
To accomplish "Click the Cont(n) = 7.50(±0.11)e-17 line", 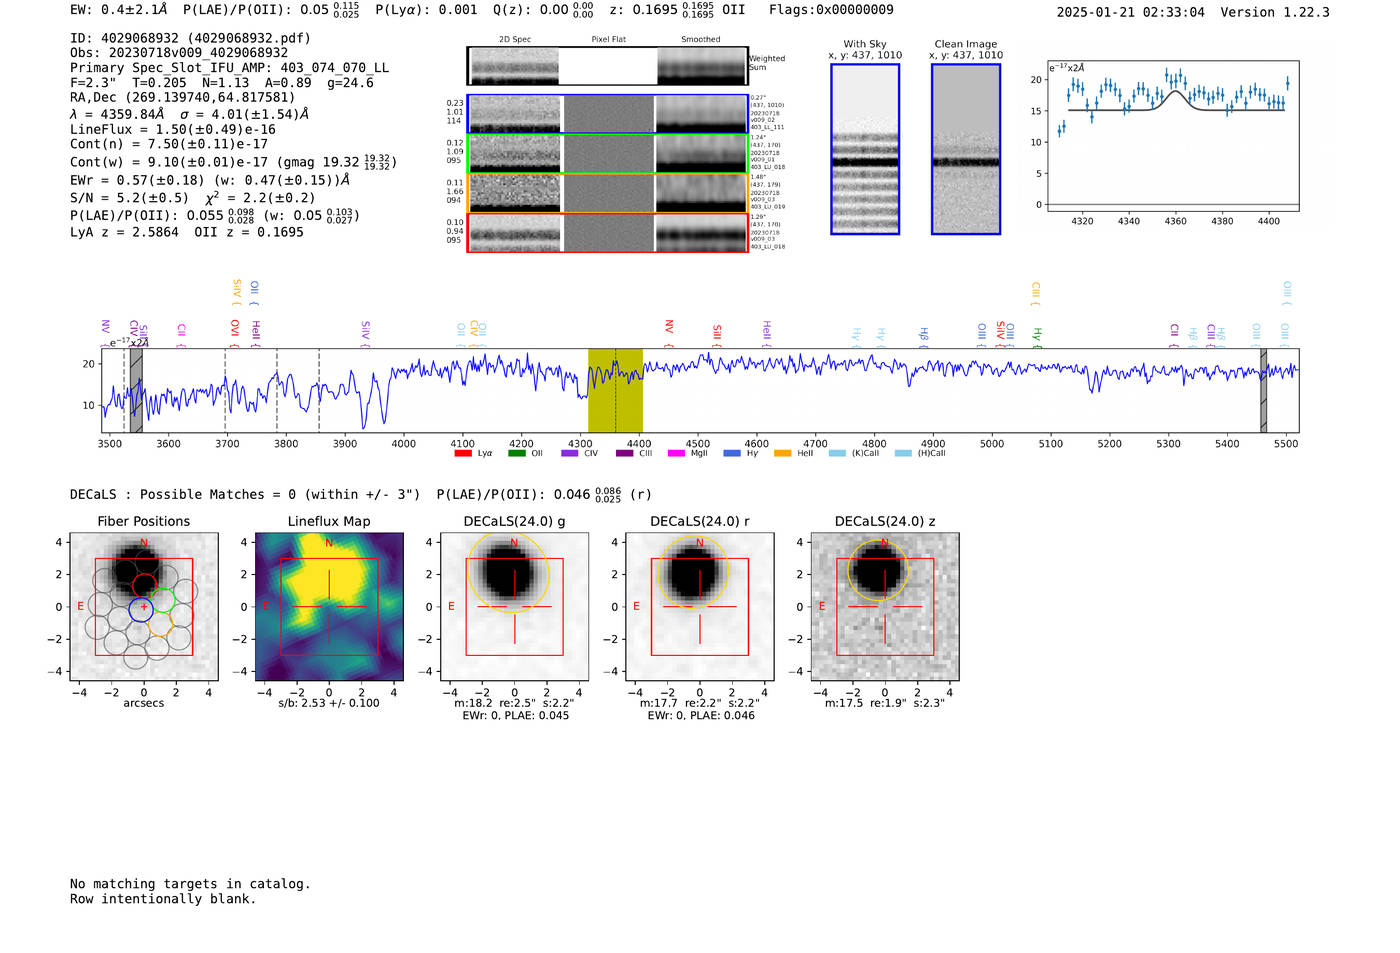I will 169,144.
